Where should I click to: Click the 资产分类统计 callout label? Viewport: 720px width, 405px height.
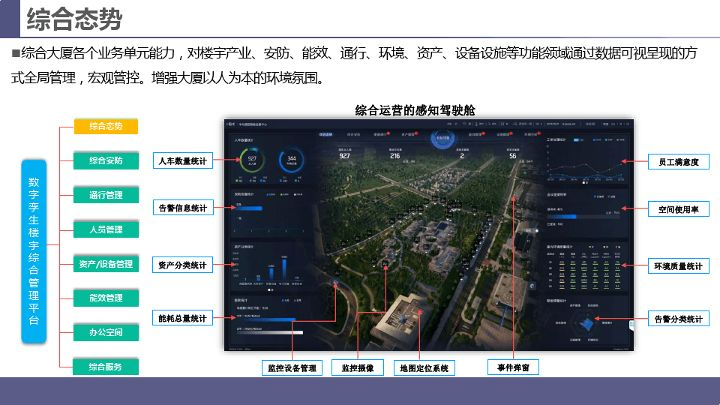tap(182, 265)
